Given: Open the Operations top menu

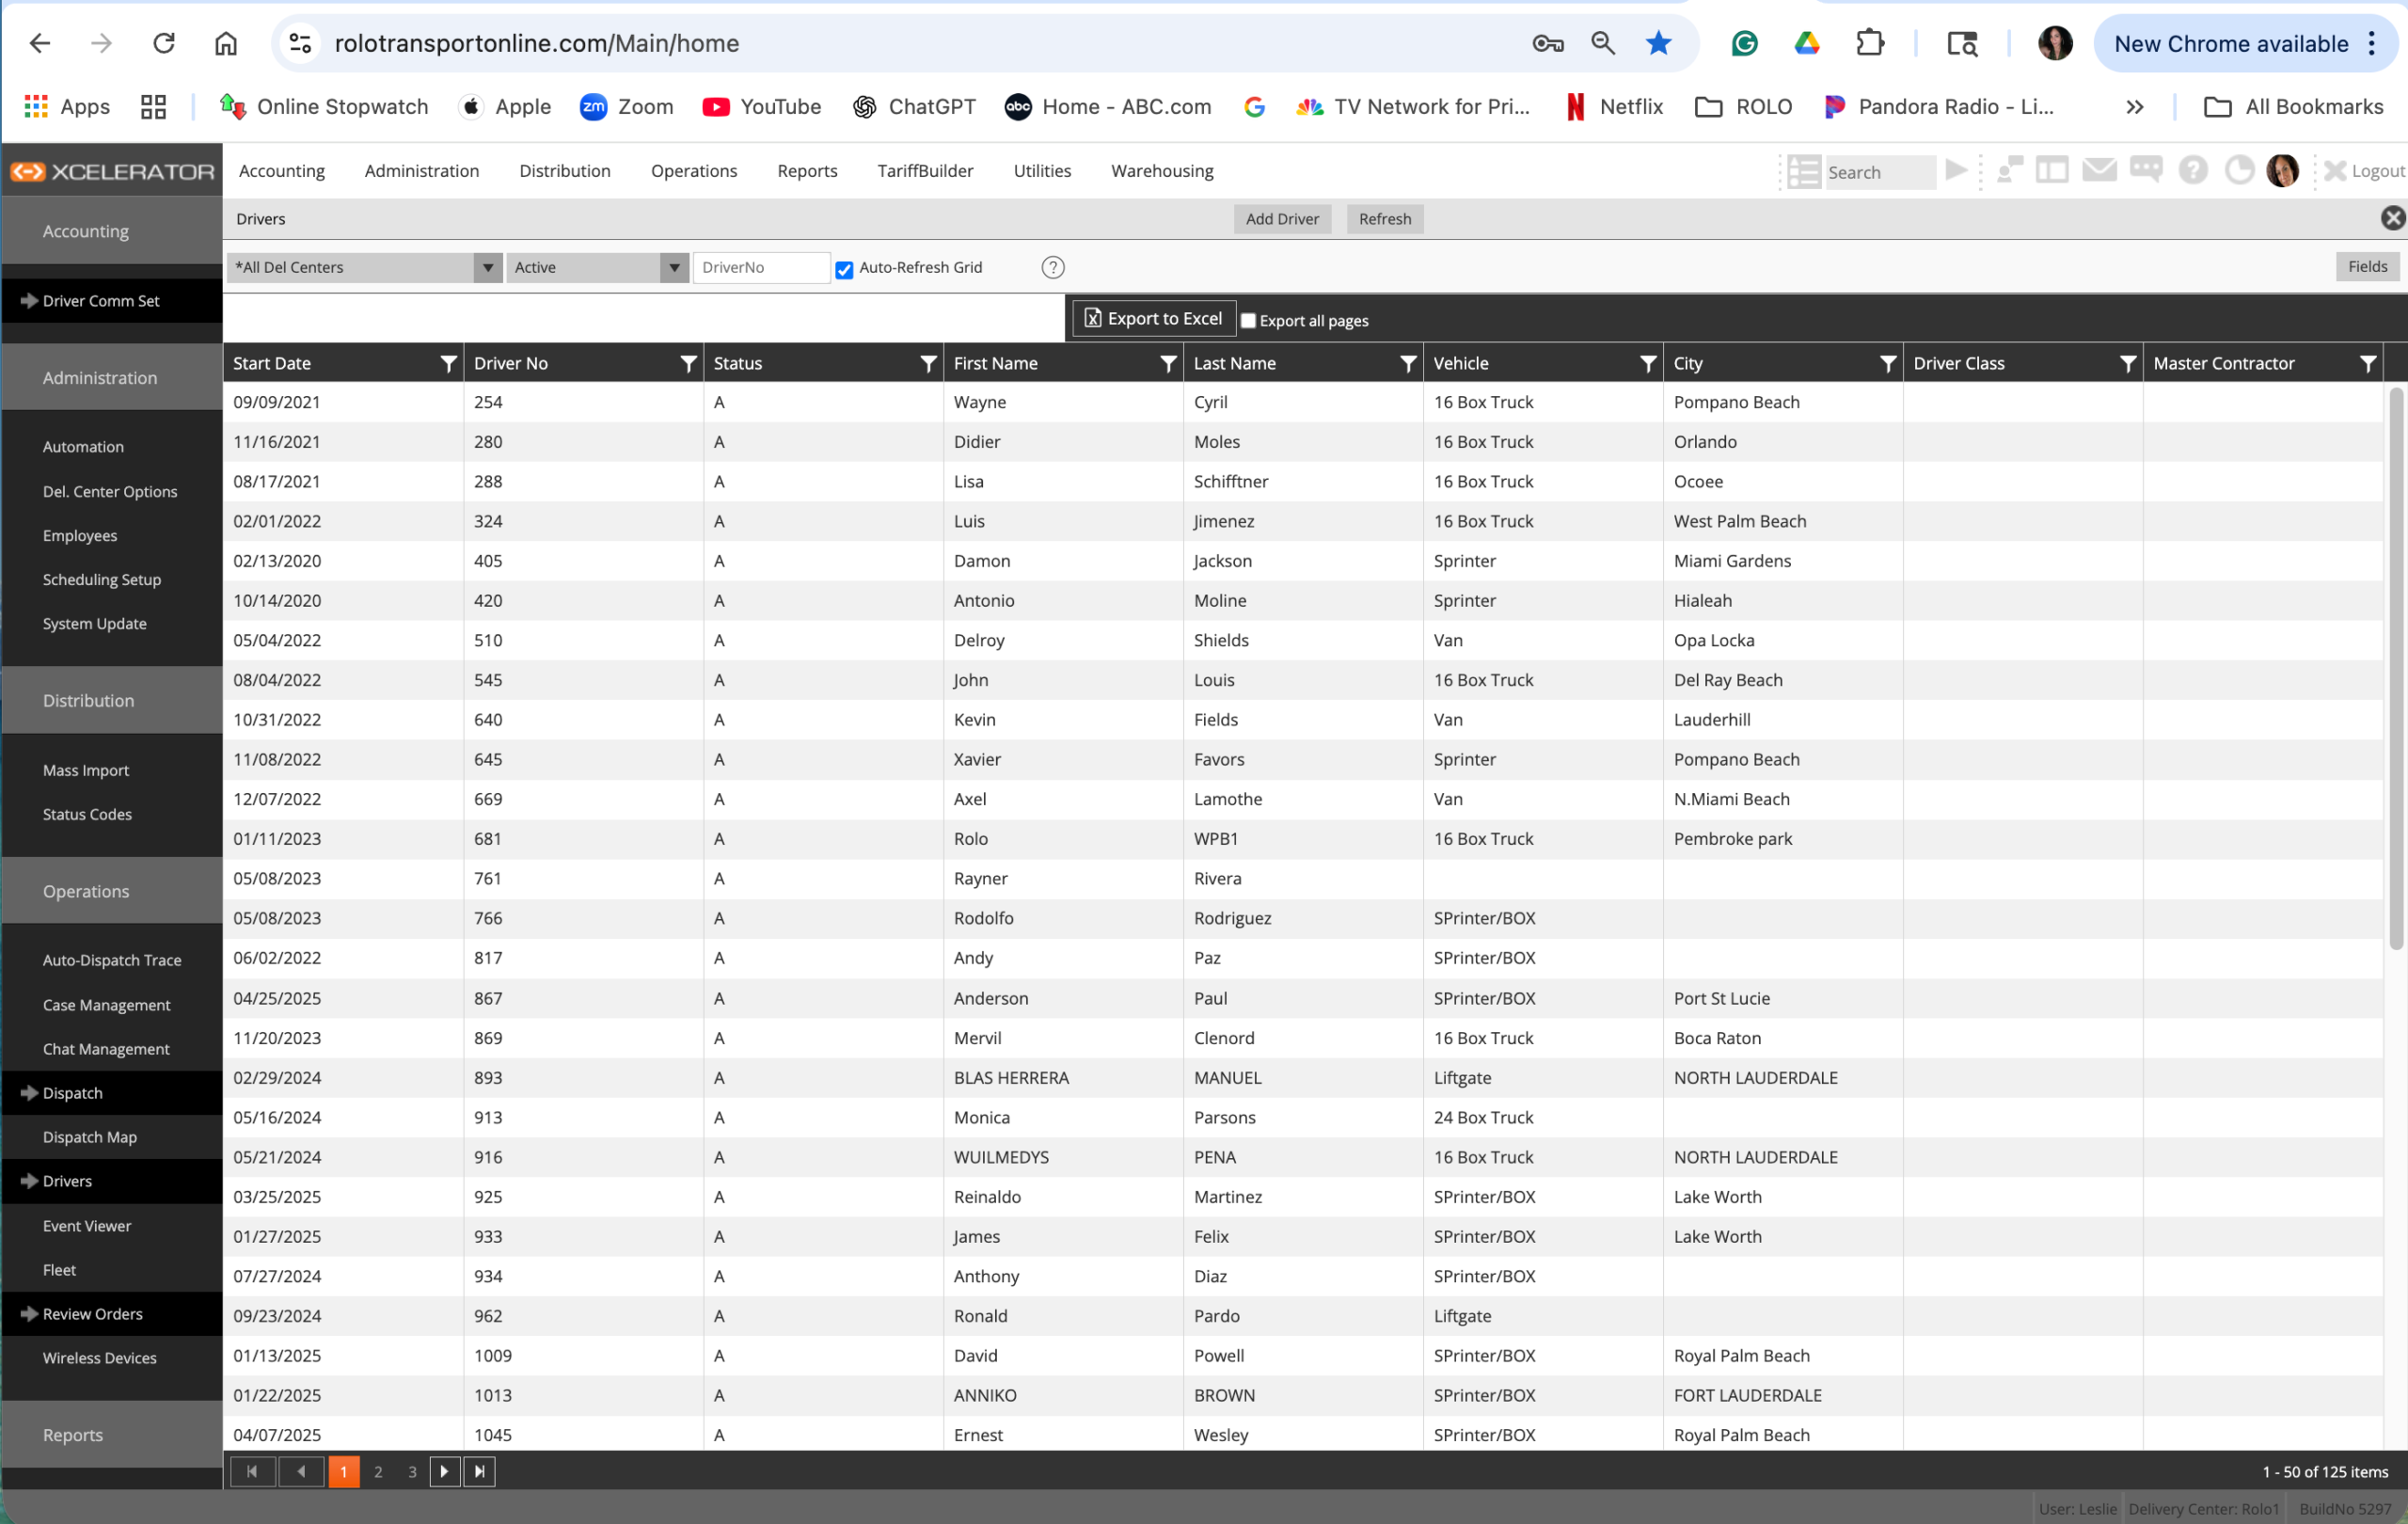Looking at the screenshot, I should (x=694, y=170).
